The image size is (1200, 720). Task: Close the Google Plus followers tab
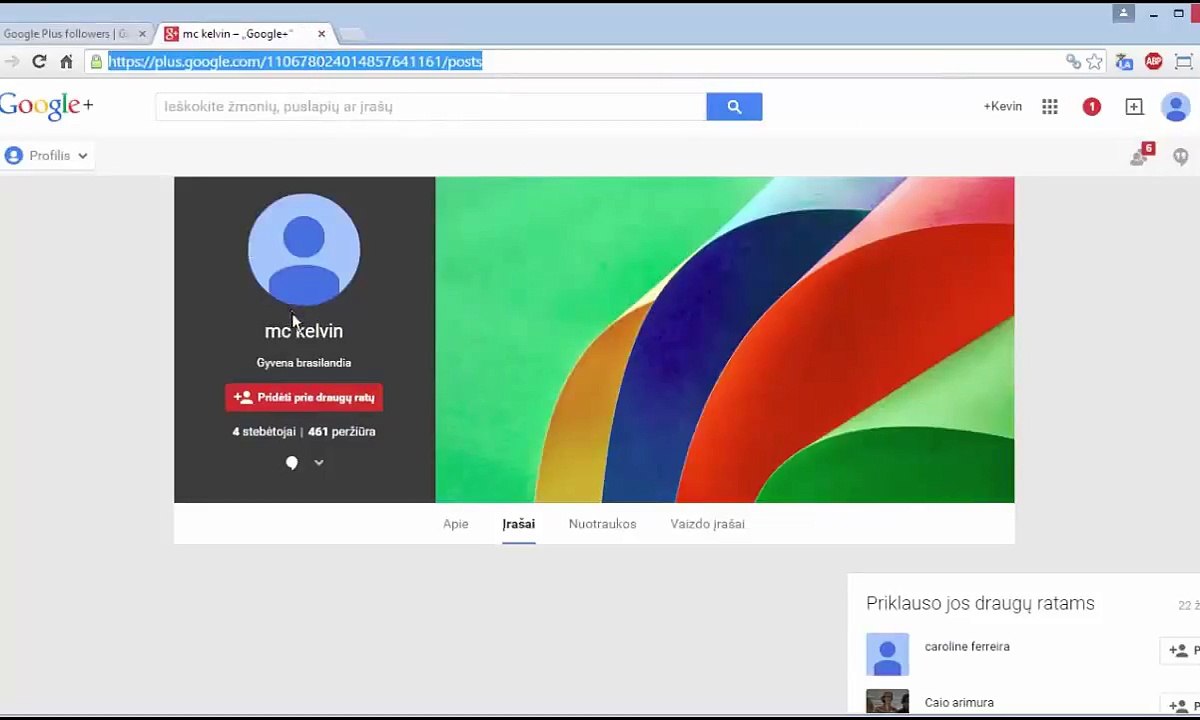(x=142, y=34)
